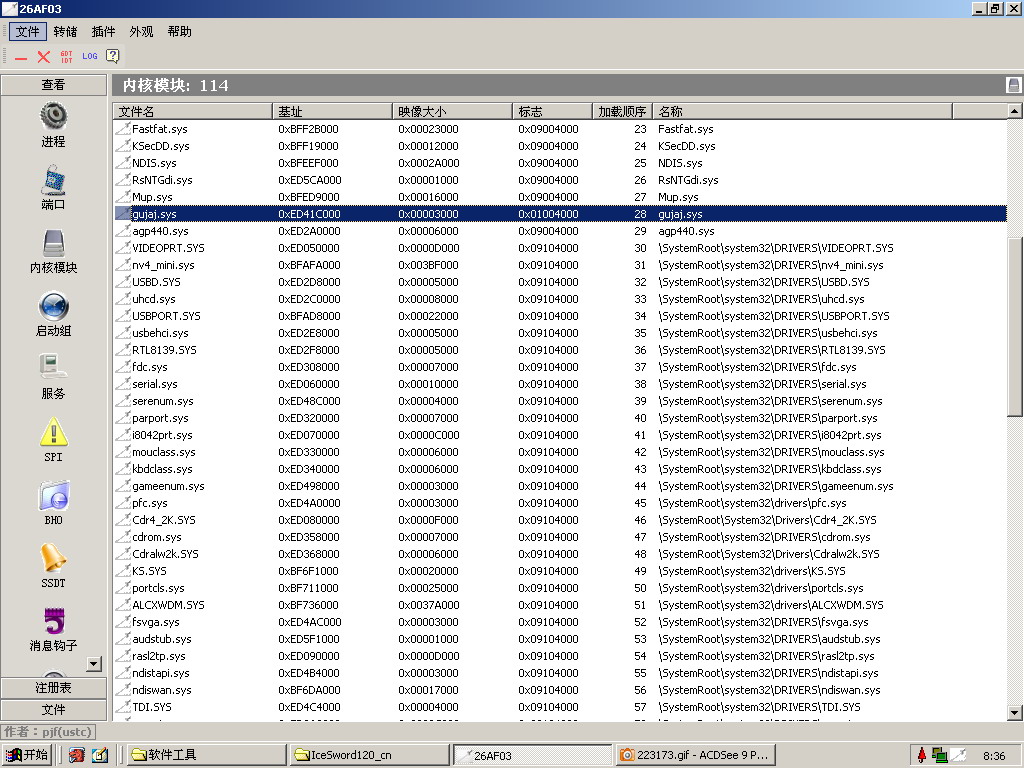The width and height of the screenshot is (1024, 768).
Task: Switch to IceSword120_cn taskbar window
Action: point(369,756)
